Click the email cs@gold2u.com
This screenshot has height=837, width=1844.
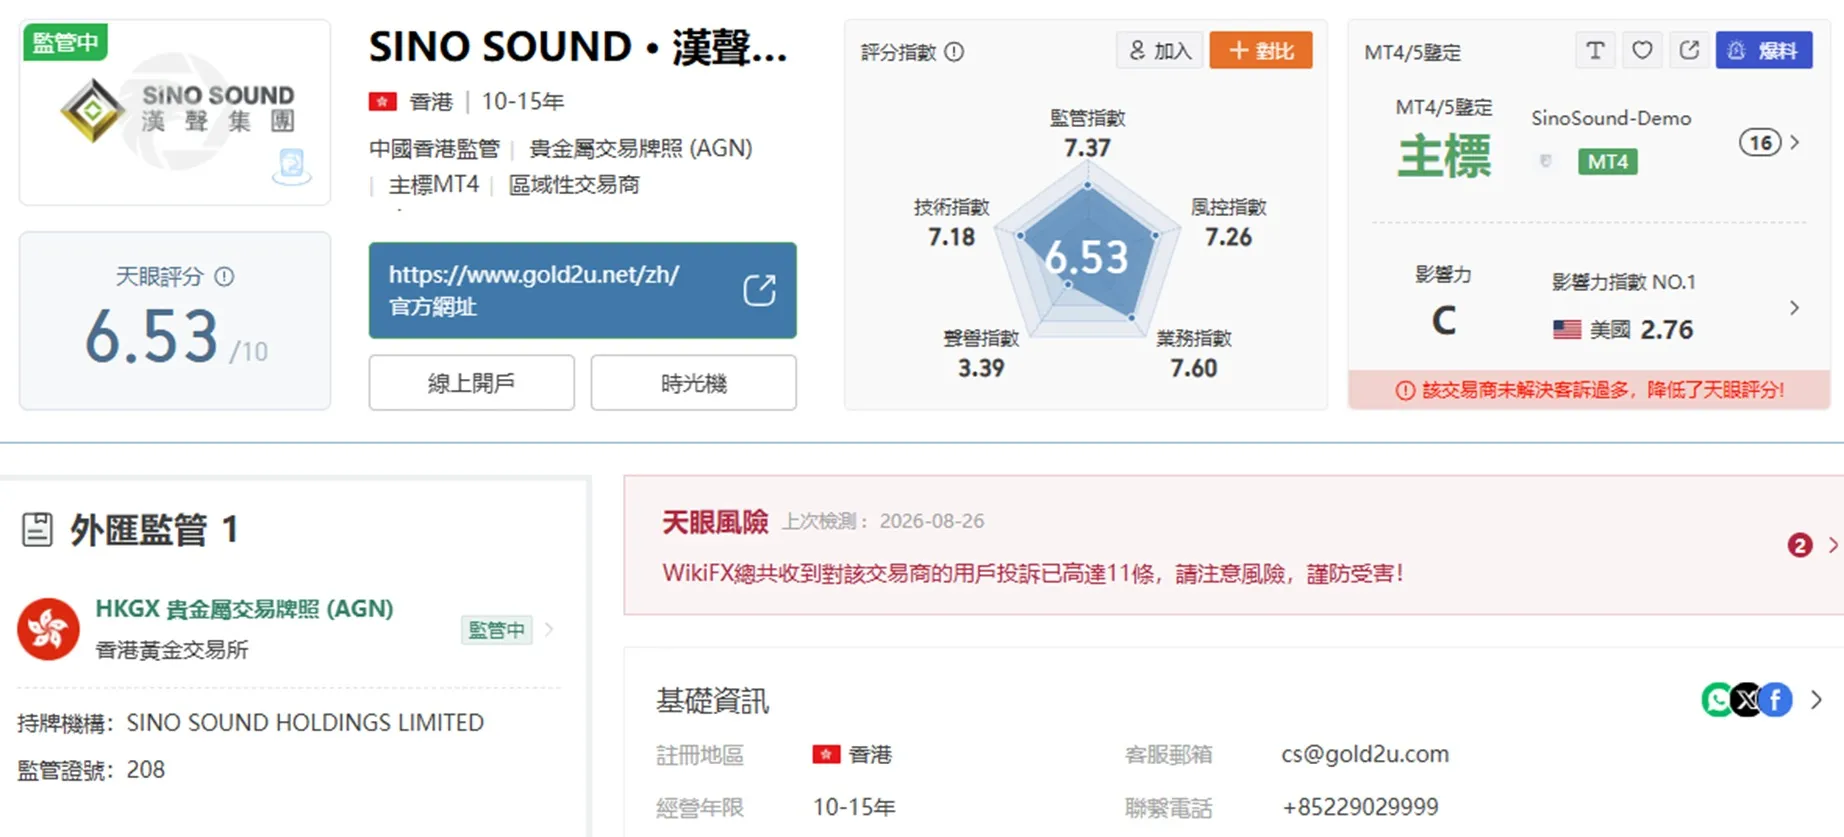[x=1365, y=754]
